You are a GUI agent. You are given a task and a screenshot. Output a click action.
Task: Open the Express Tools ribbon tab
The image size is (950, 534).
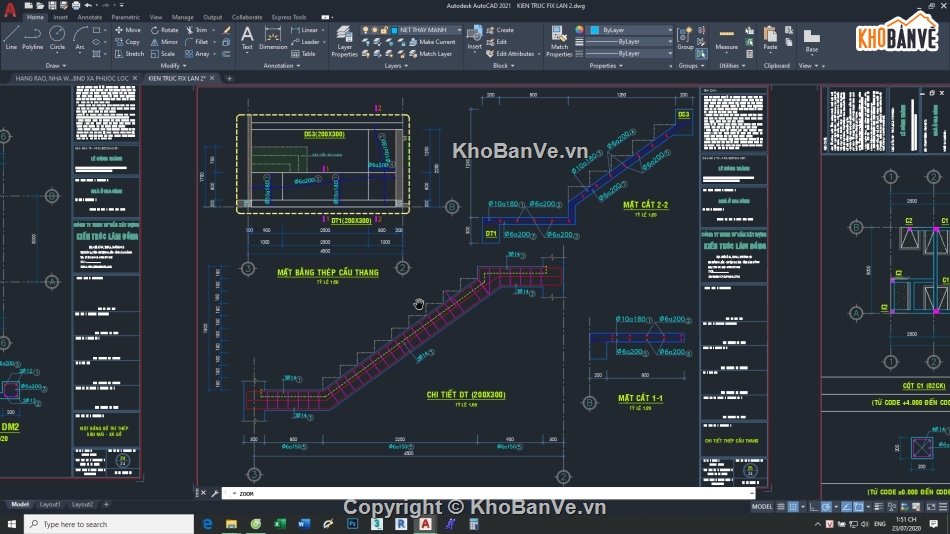289,17
